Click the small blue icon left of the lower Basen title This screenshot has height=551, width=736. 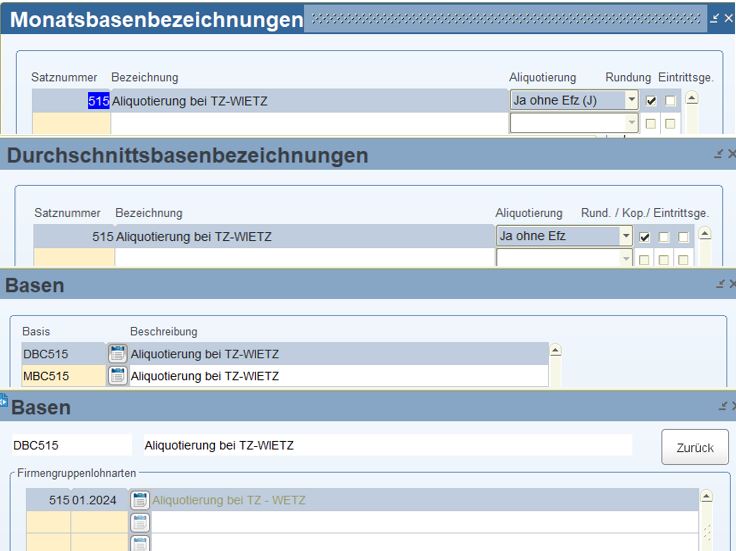pos(4,401)
